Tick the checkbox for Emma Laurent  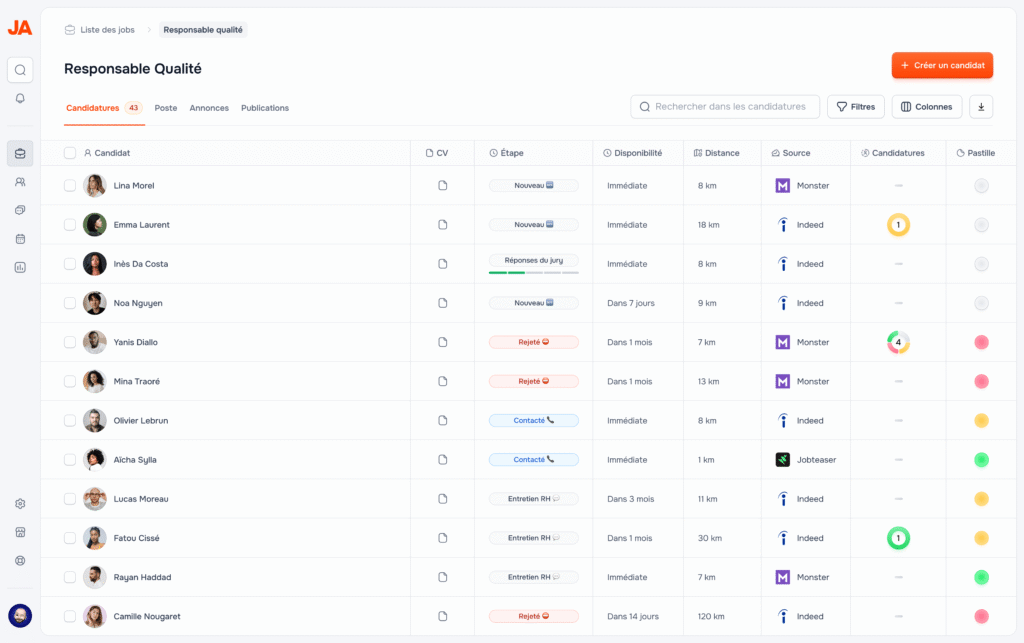(70, 225)
